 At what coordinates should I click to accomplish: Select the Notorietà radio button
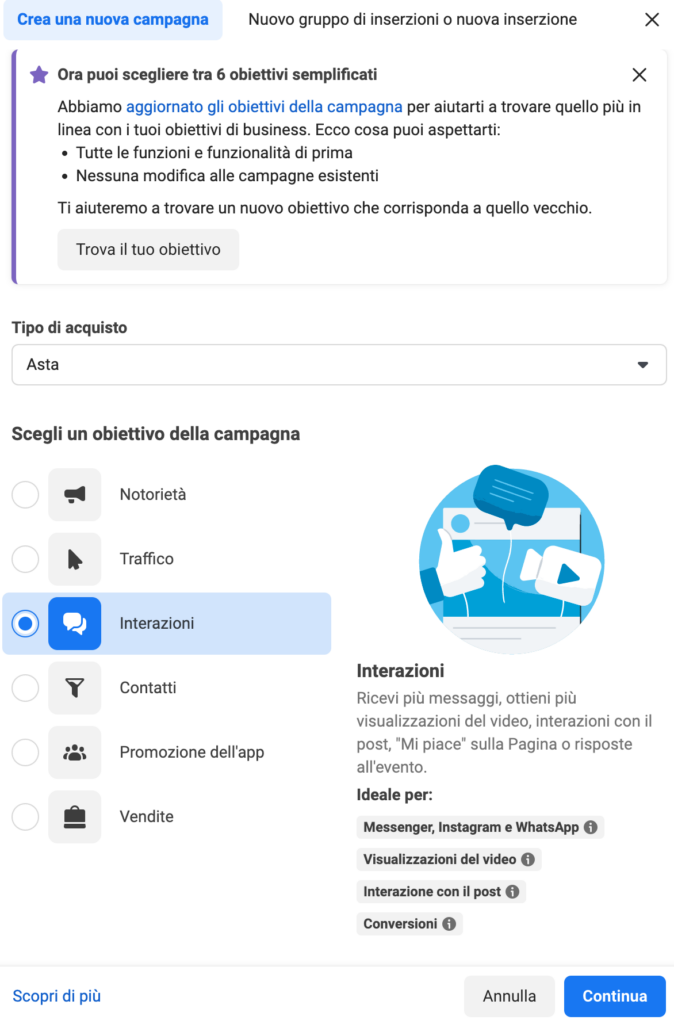(25, 494)
